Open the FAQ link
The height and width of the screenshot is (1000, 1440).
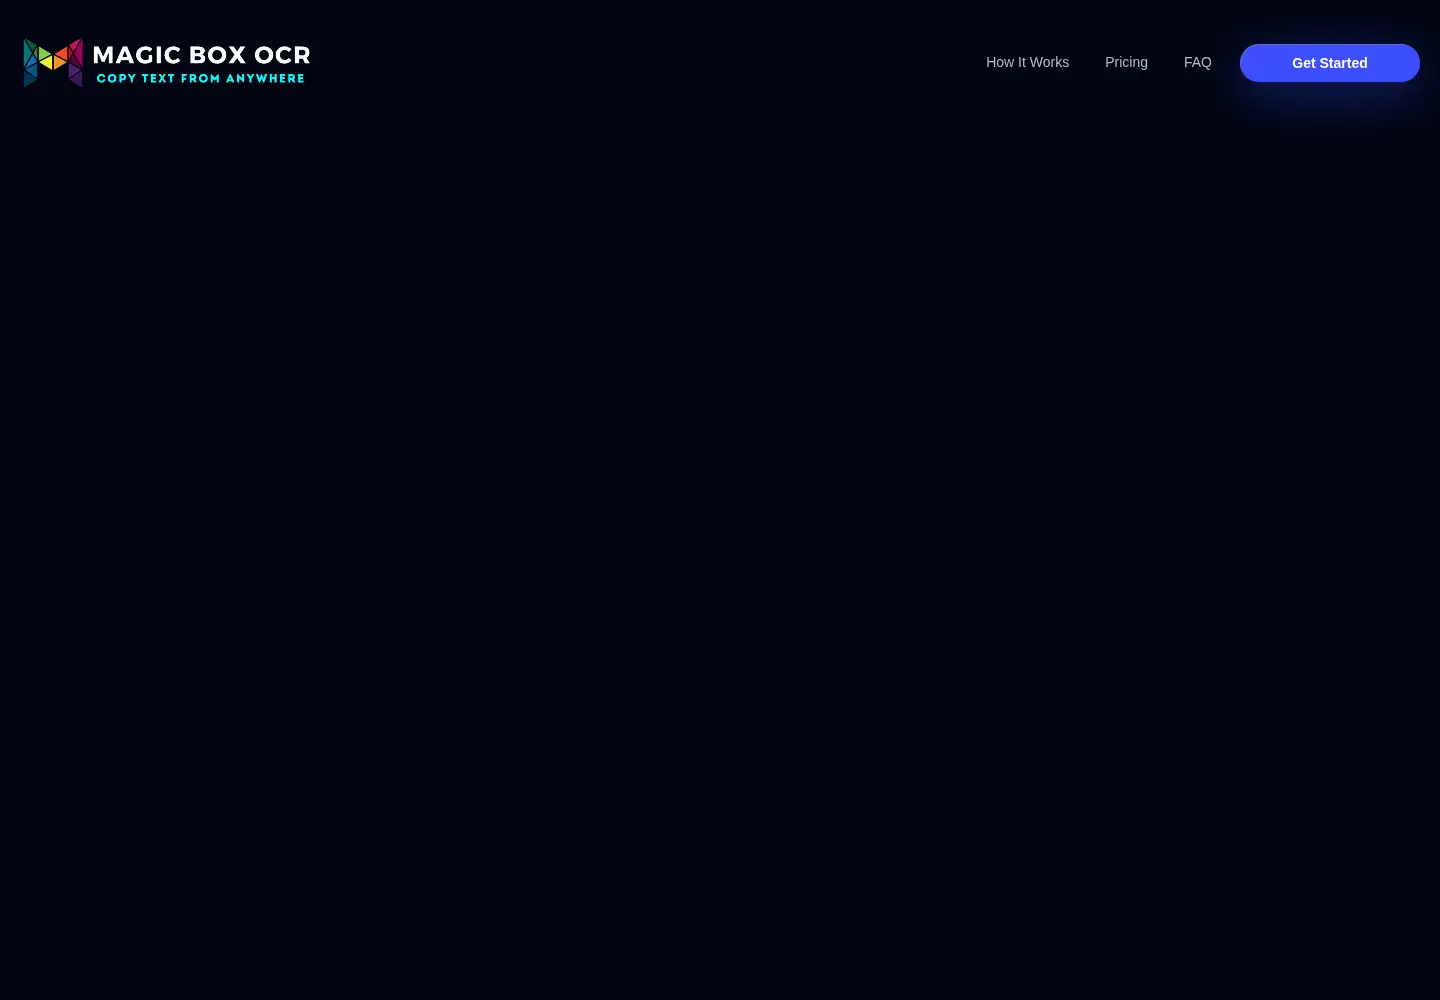coord(1197,62)
